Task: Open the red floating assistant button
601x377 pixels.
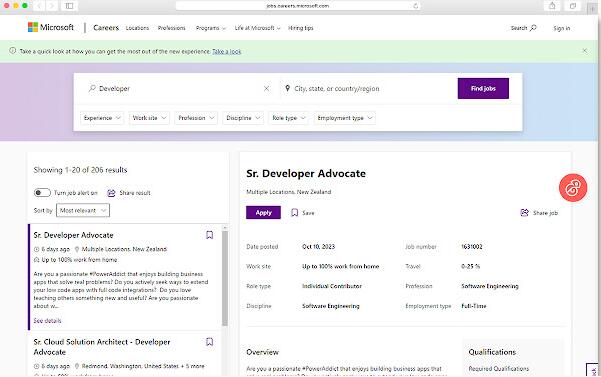Action: [x=573, y=188]
